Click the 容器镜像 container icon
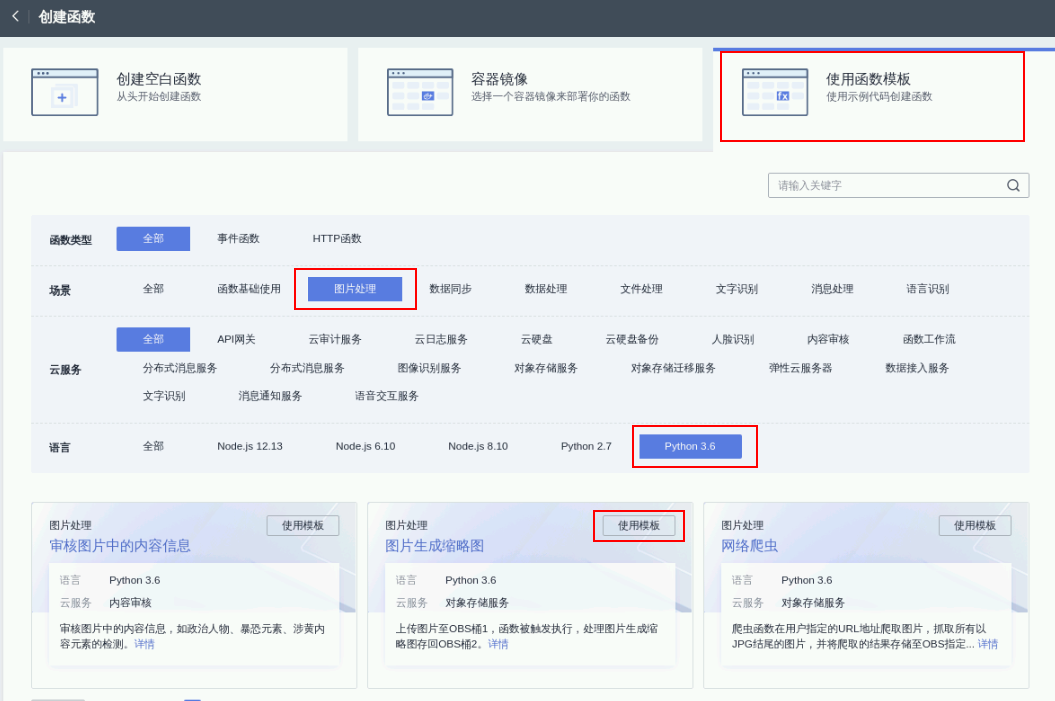Image resolution: width=1055 pixels, height=701 pixels. point(420,92)
